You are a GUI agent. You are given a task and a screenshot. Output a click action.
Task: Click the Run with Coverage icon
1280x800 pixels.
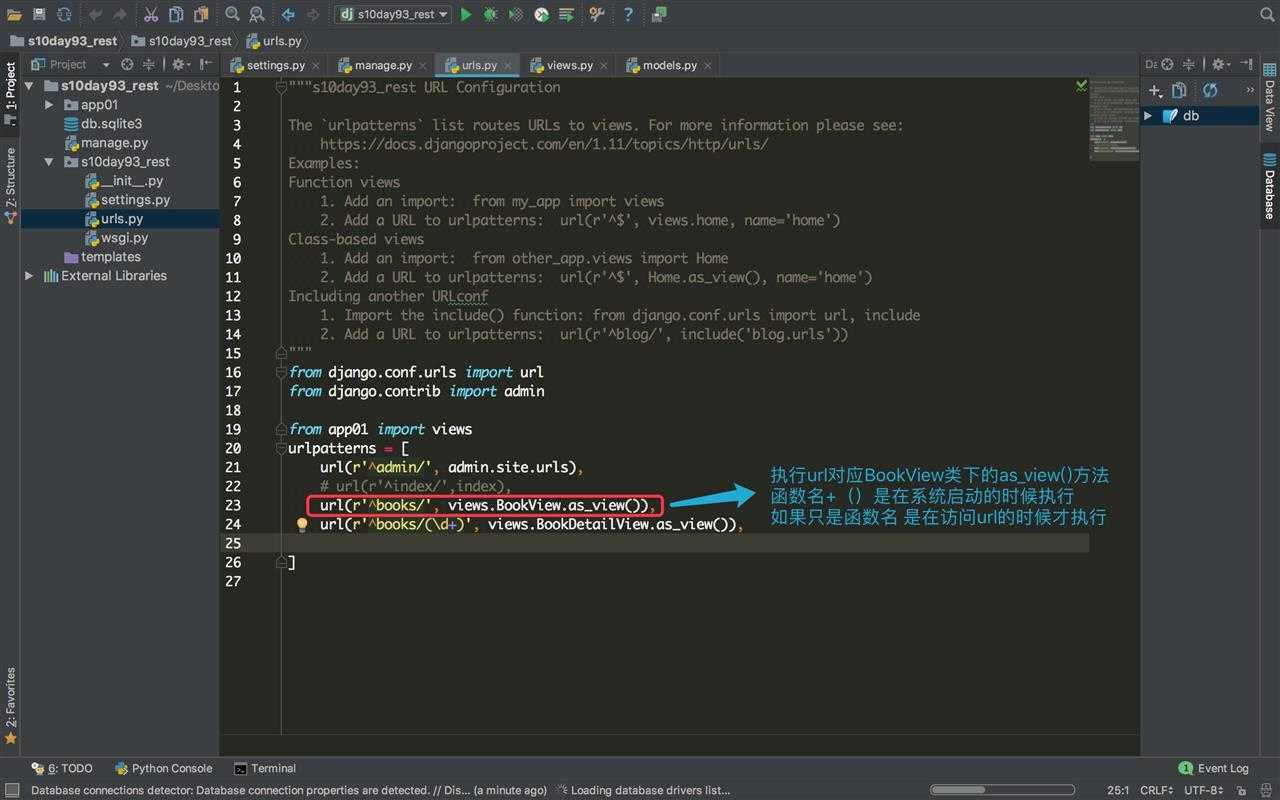[516, 14]
